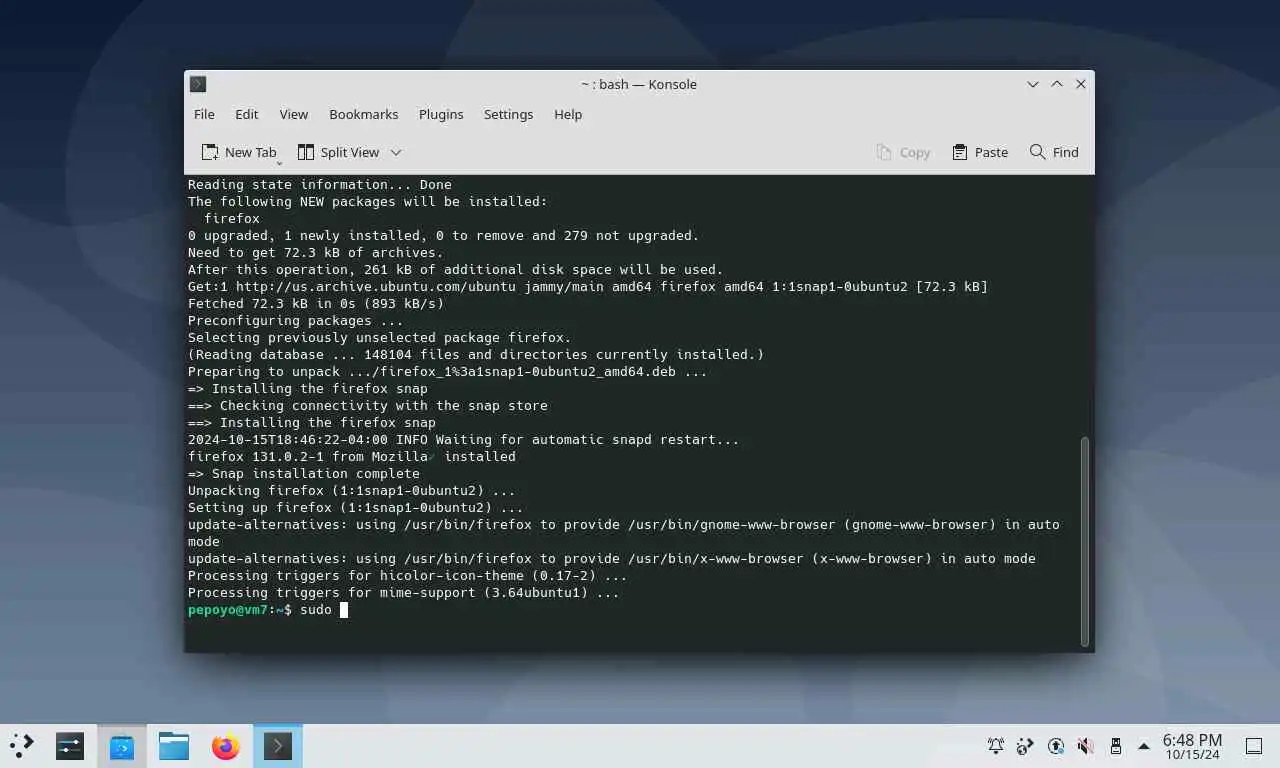1280x768 pixels.
Task: Click the Konsole window icon in title bar
Action: [x=198, y=84]
